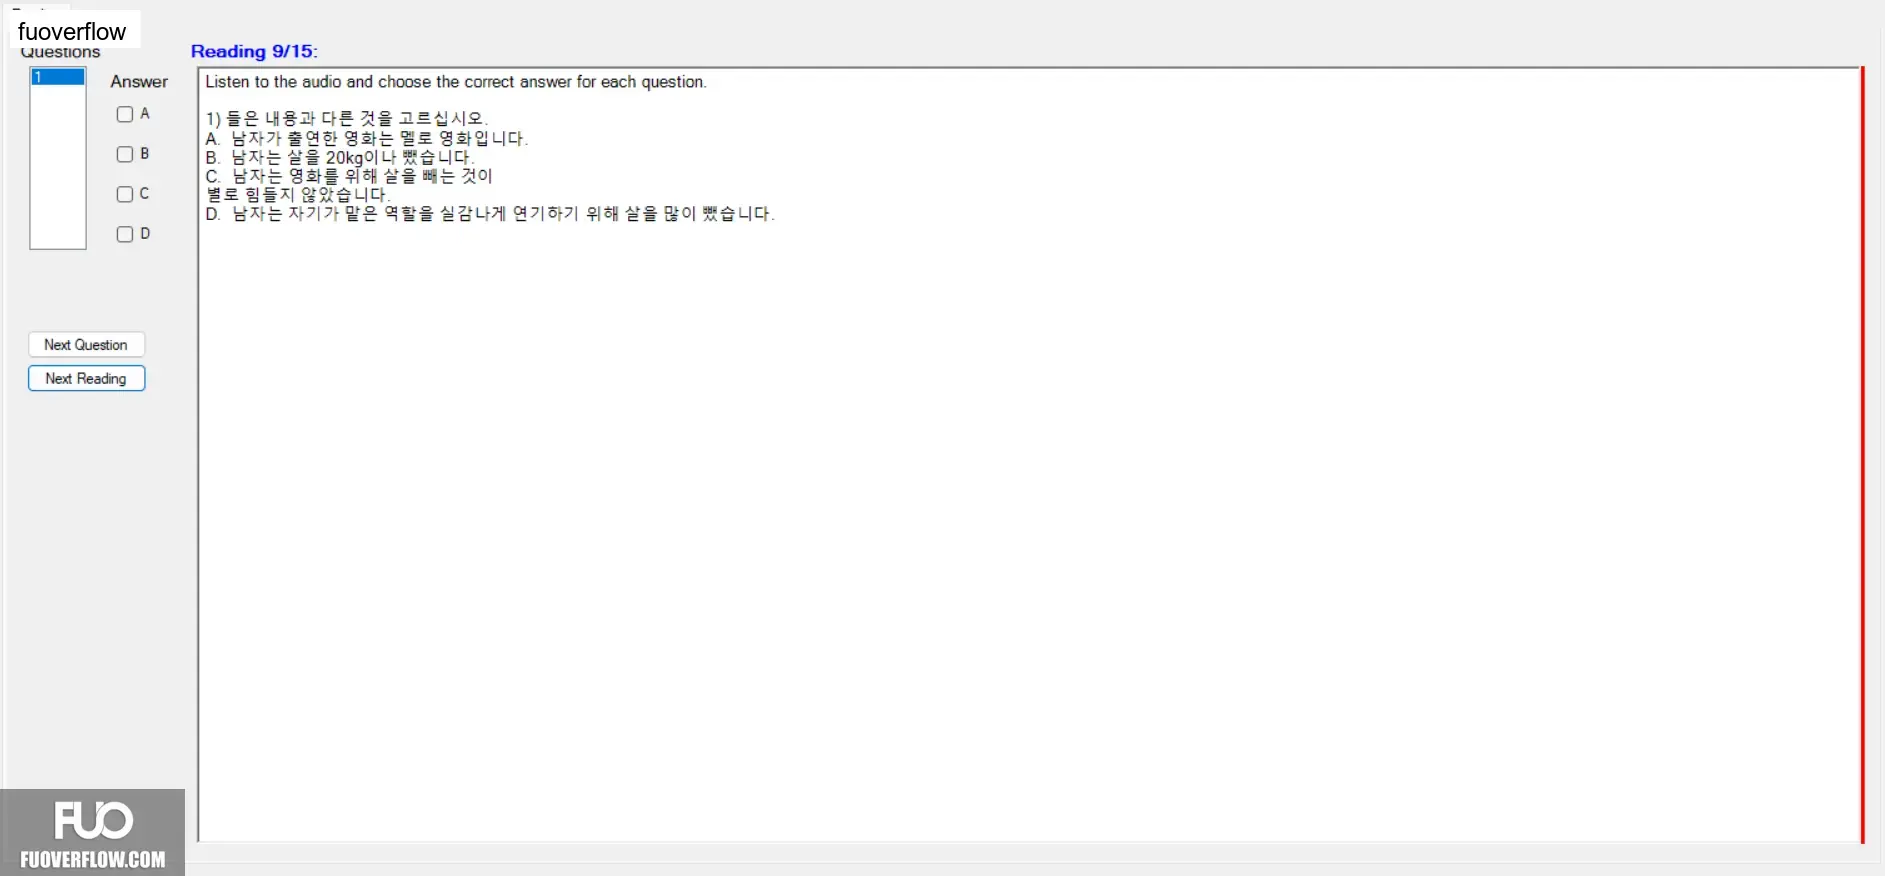
Task: Check answer option B
Action: (125, 154)
